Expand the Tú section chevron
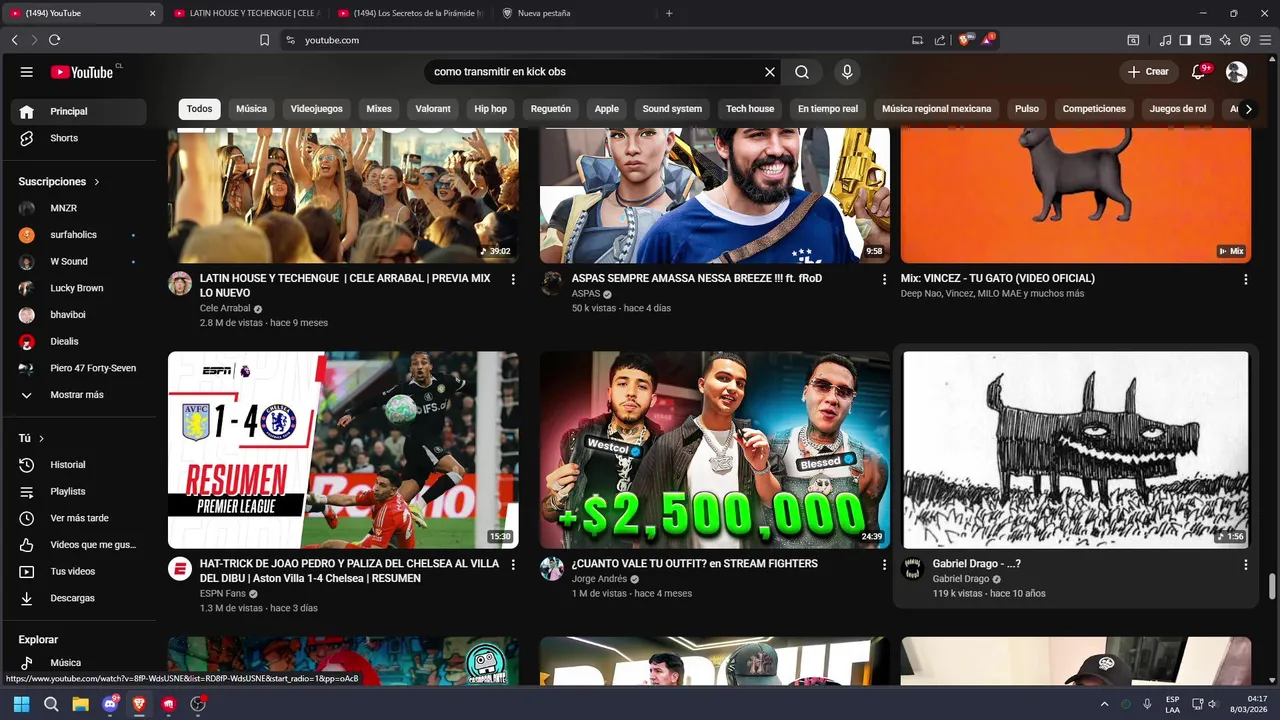Screen dimensions: 1280x720 41,439
